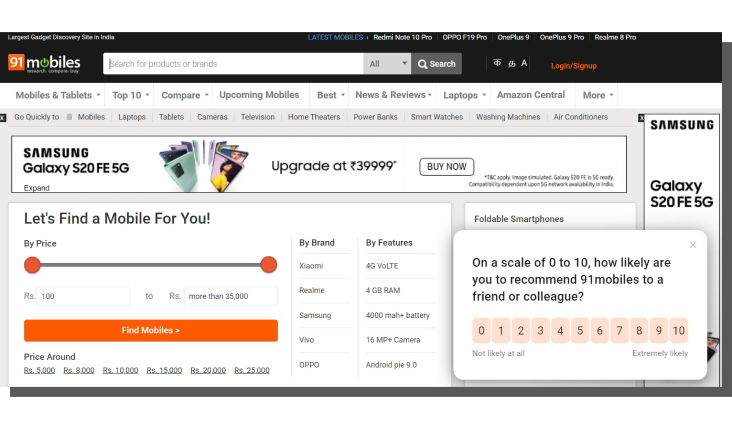Expand the More menu
The height and width of the screenshot is (429, 732).
point(598,95)
